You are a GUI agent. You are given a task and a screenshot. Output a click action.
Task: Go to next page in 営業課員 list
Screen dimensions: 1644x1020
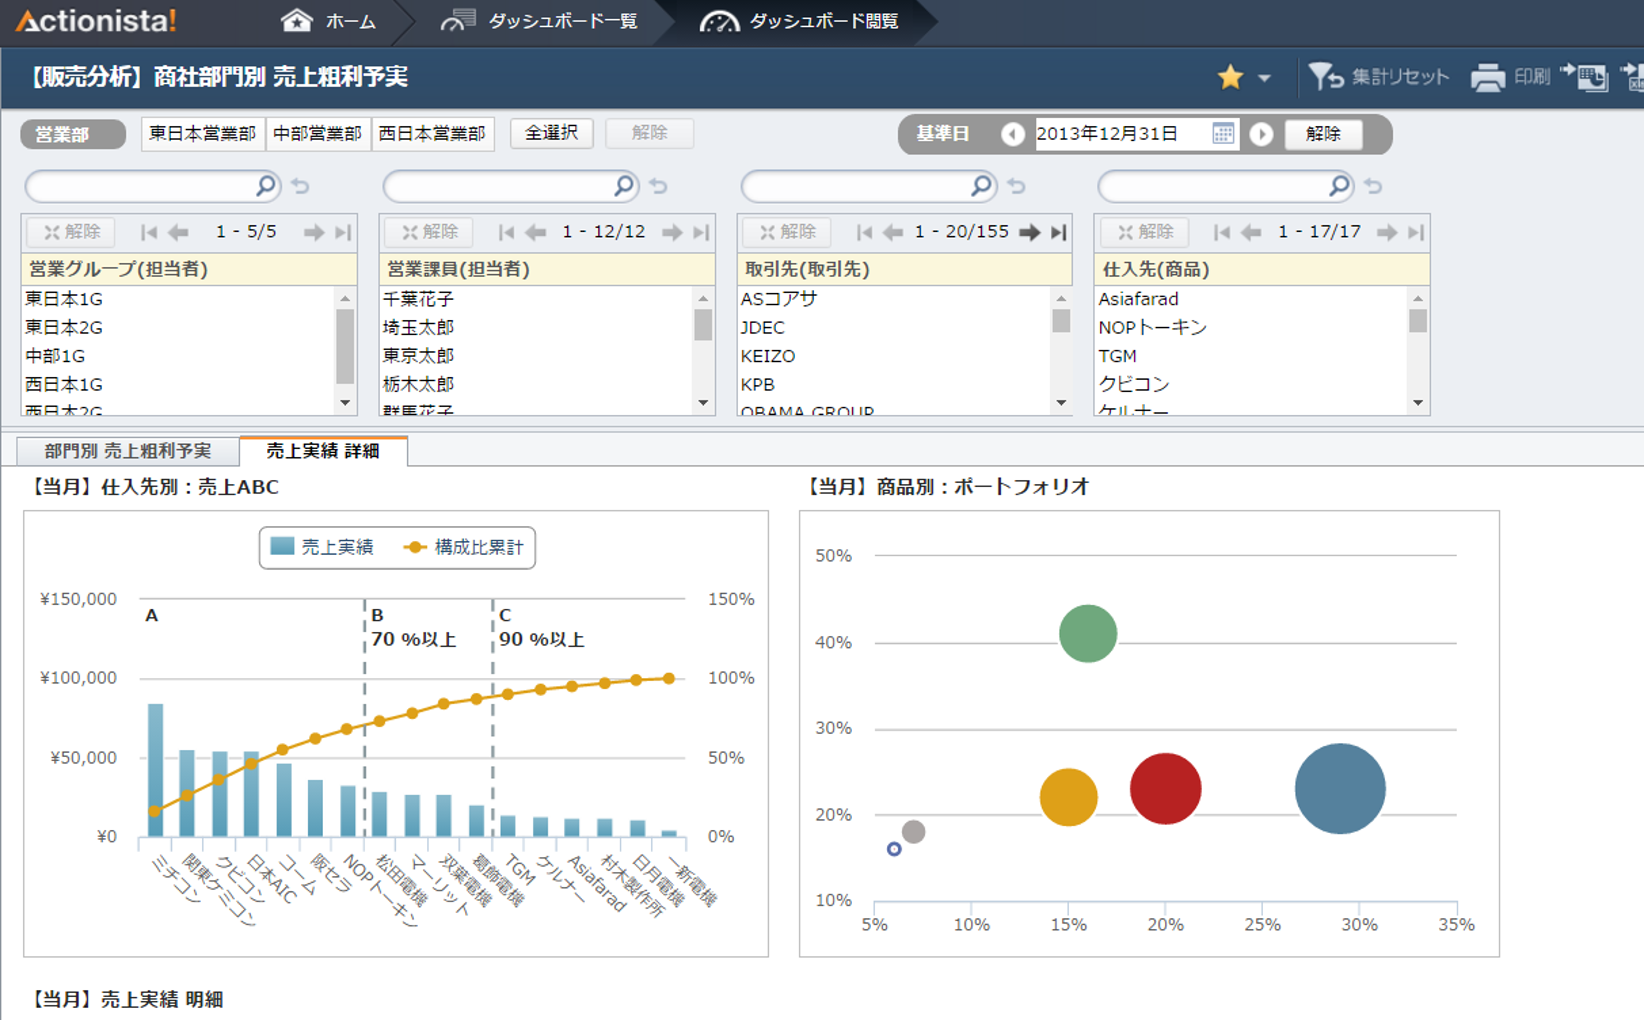click(672, 232)
